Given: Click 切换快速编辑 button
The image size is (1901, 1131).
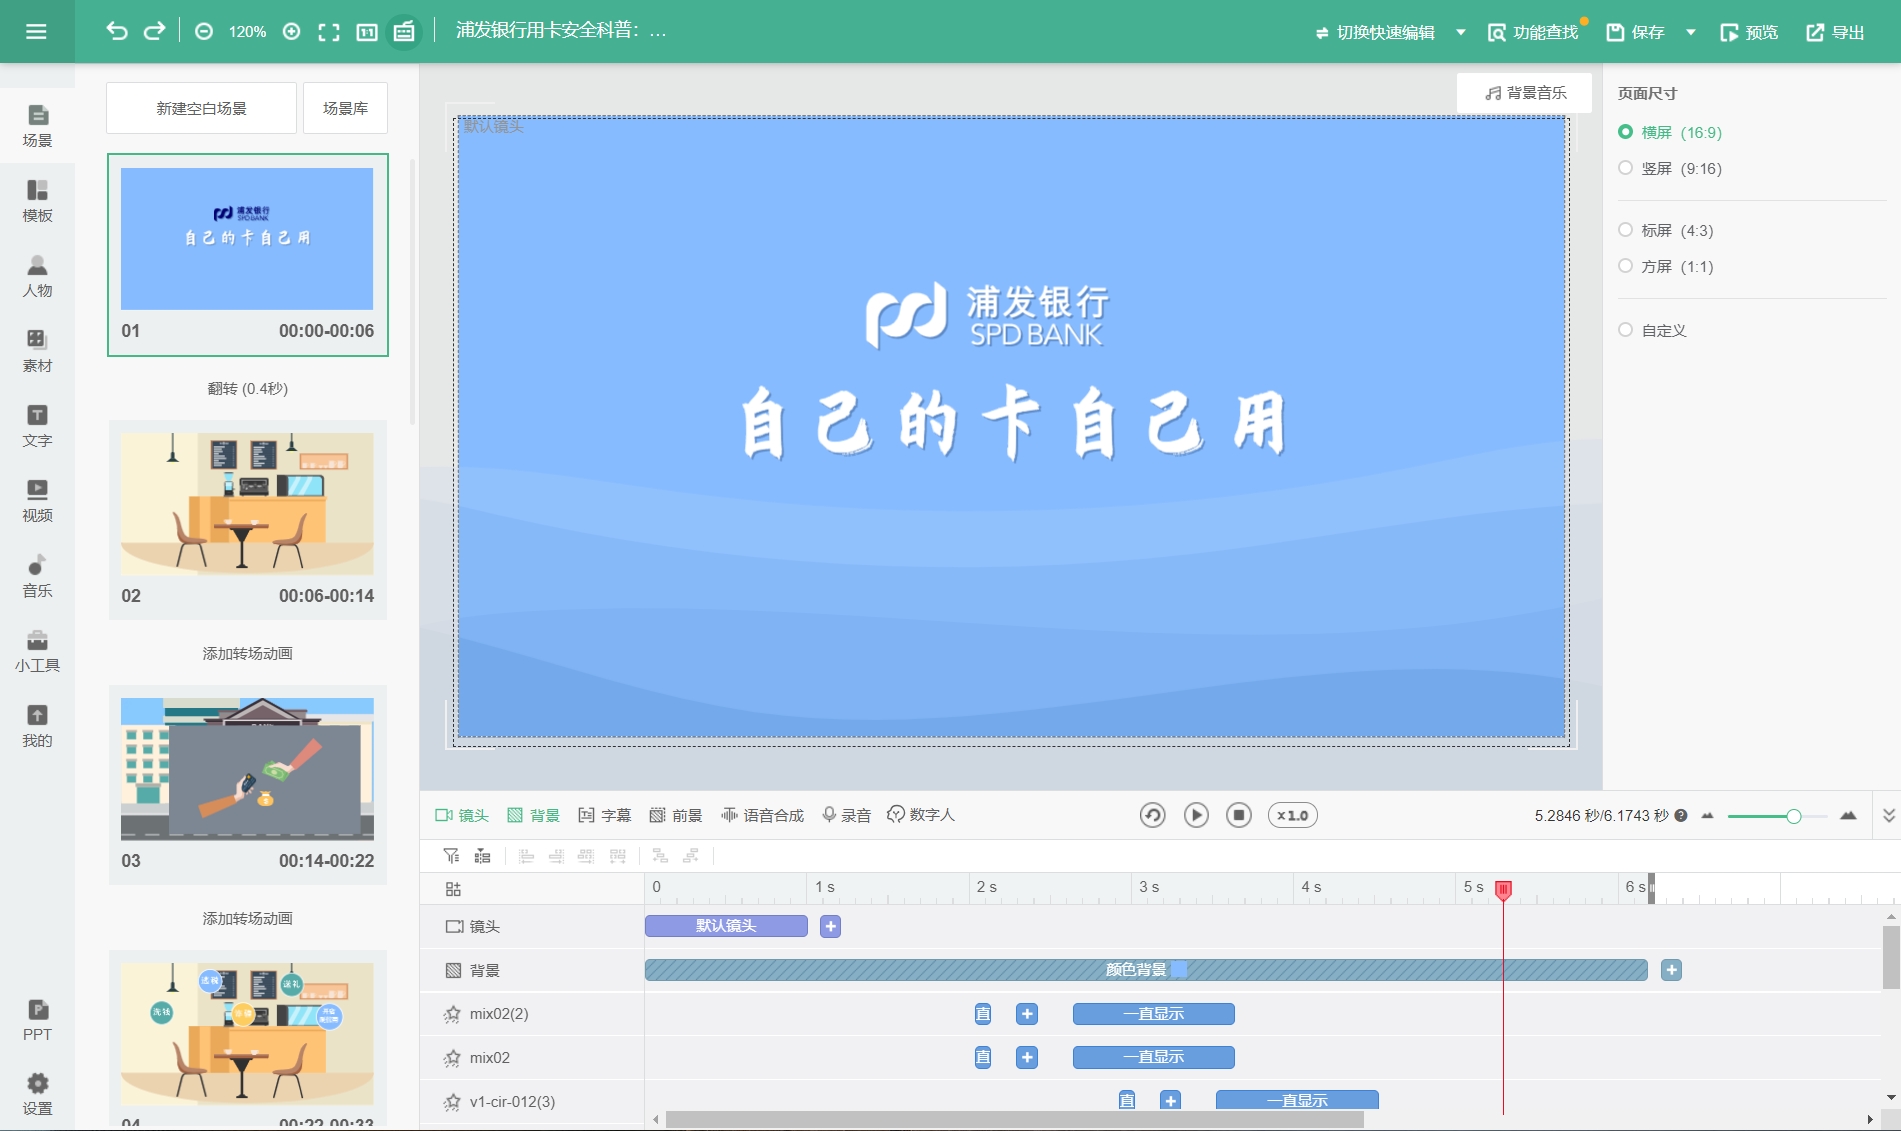Looking at the screenshot, I should 1375,32.
